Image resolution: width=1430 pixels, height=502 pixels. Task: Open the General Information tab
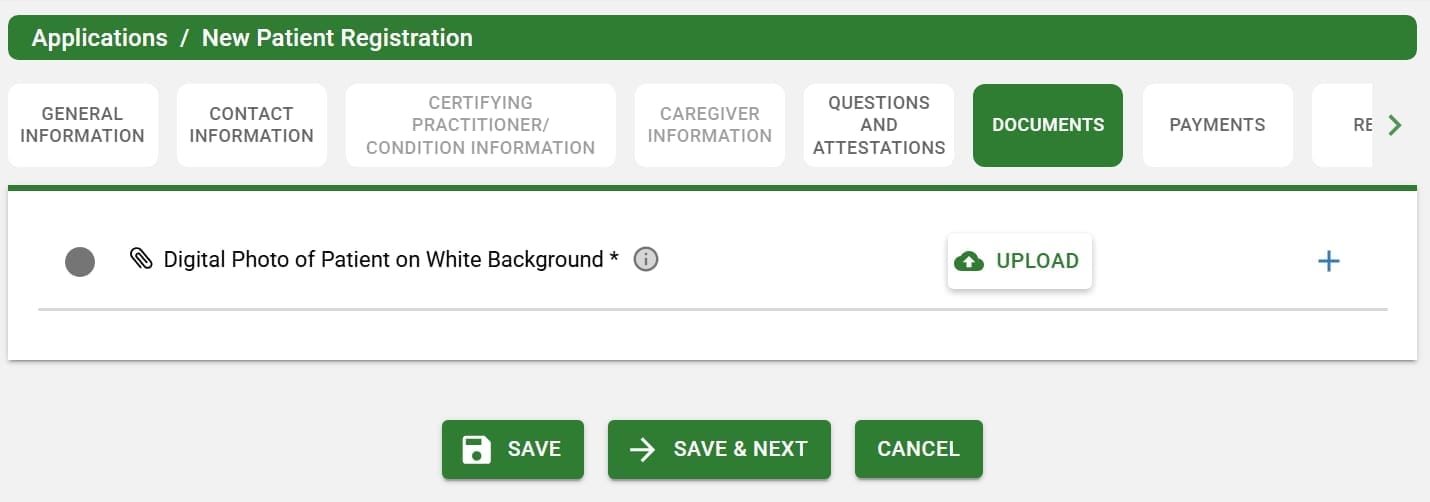(x=82, y=125)
